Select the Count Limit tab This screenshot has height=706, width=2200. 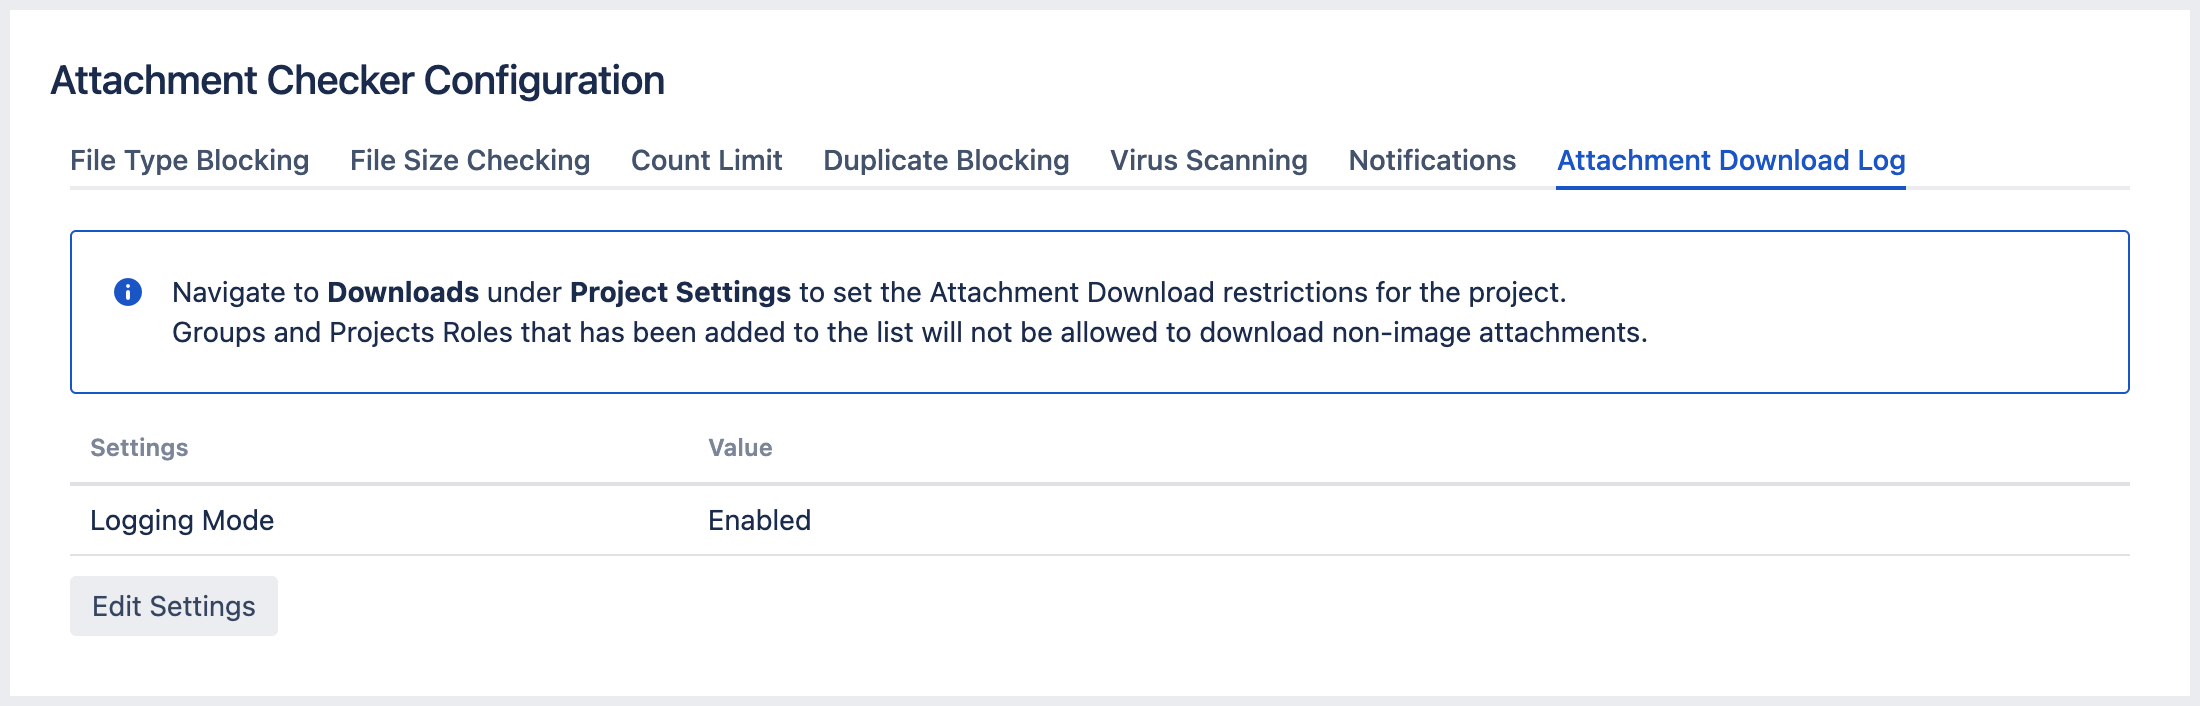(x=705, y=160)
